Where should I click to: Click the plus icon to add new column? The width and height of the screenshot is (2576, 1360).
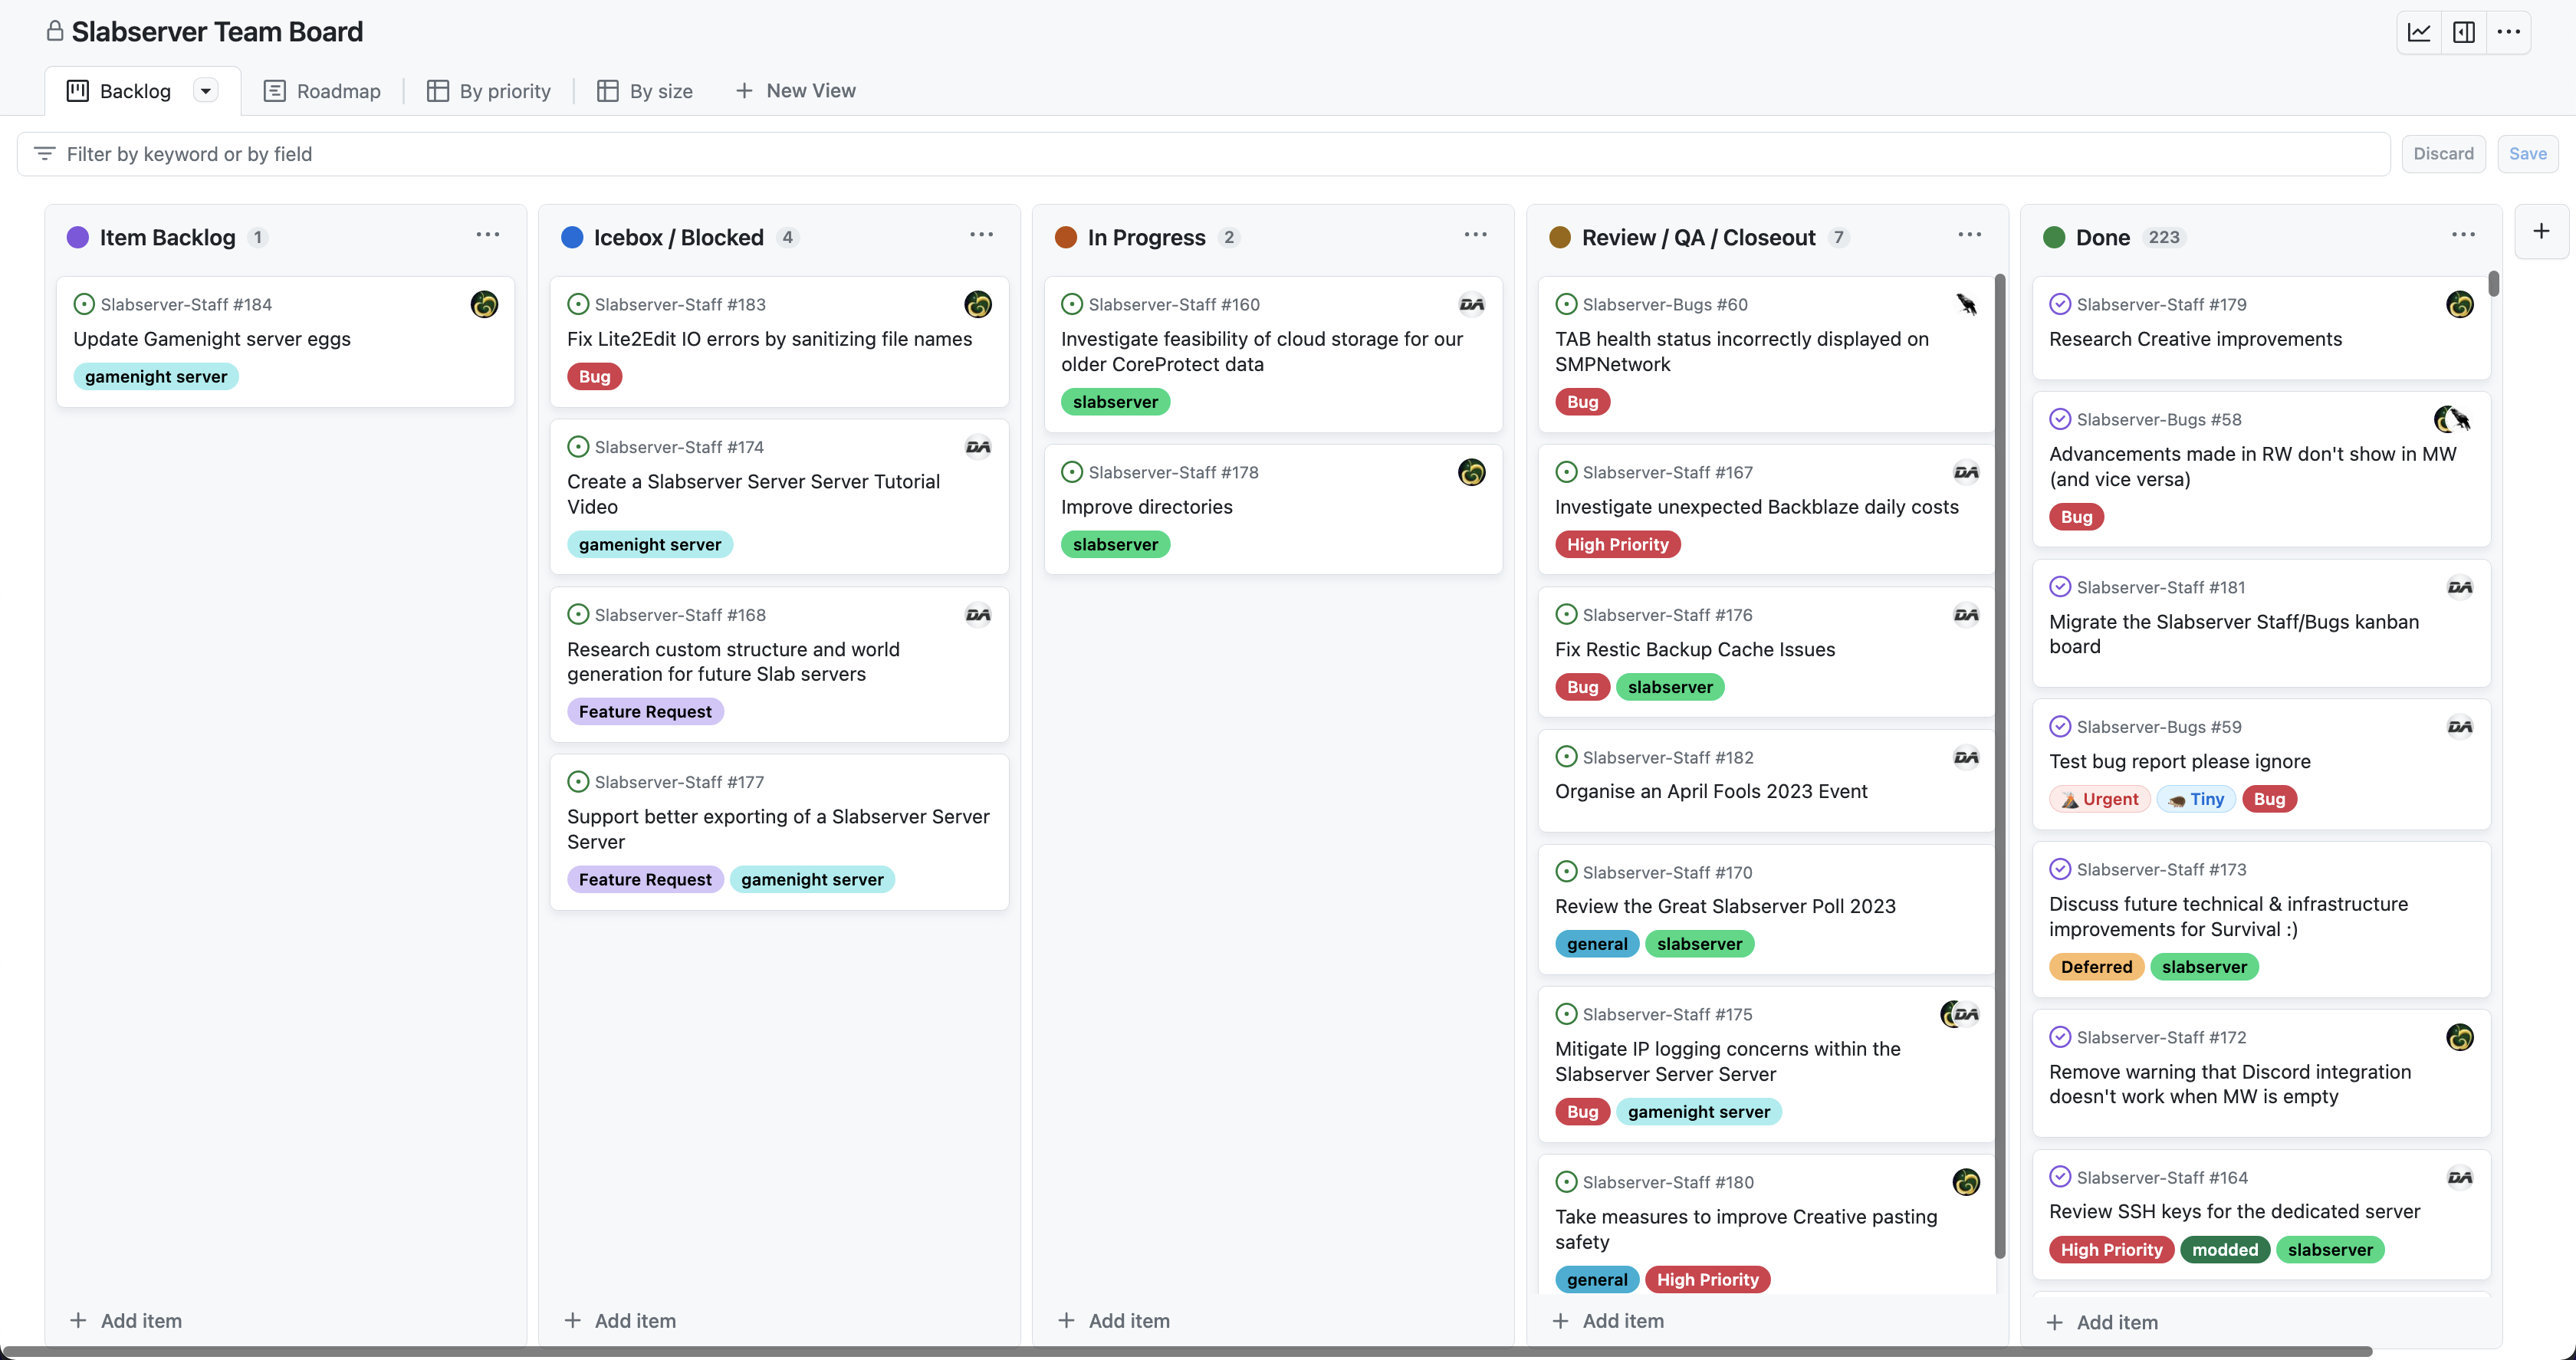click(x=2541, y=232)
